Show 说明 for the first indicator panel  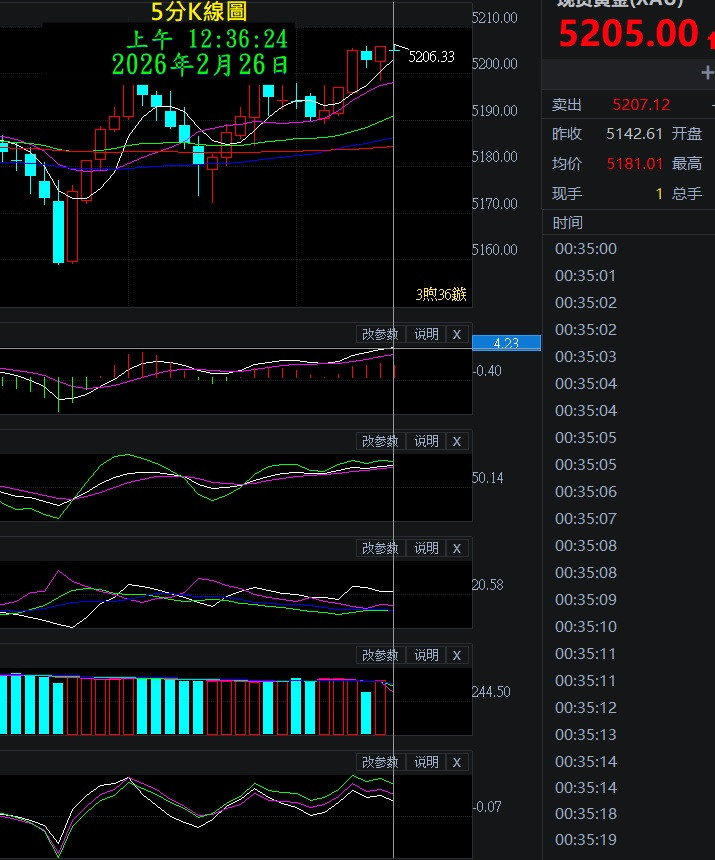coord(426,334)
